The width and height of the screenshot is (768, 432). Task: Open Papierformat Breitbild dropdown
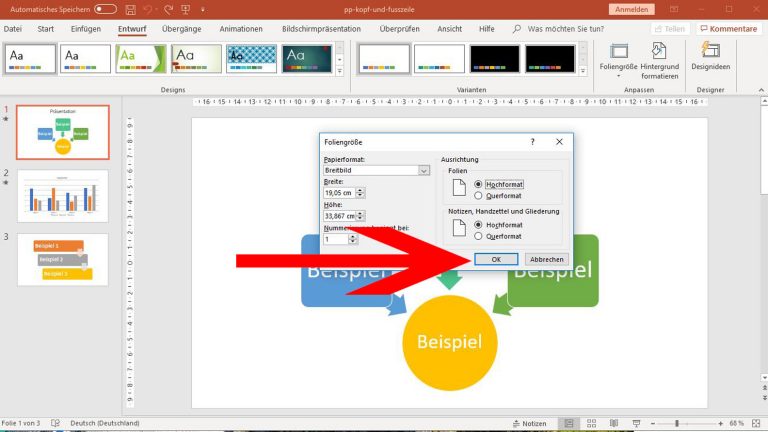(424, 170)
